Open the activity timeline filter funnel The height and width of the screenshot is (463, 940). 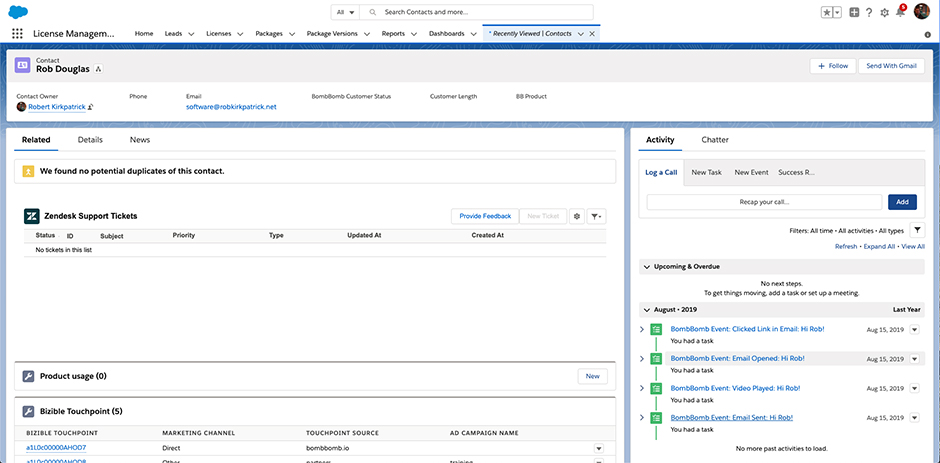coord(917,230)
